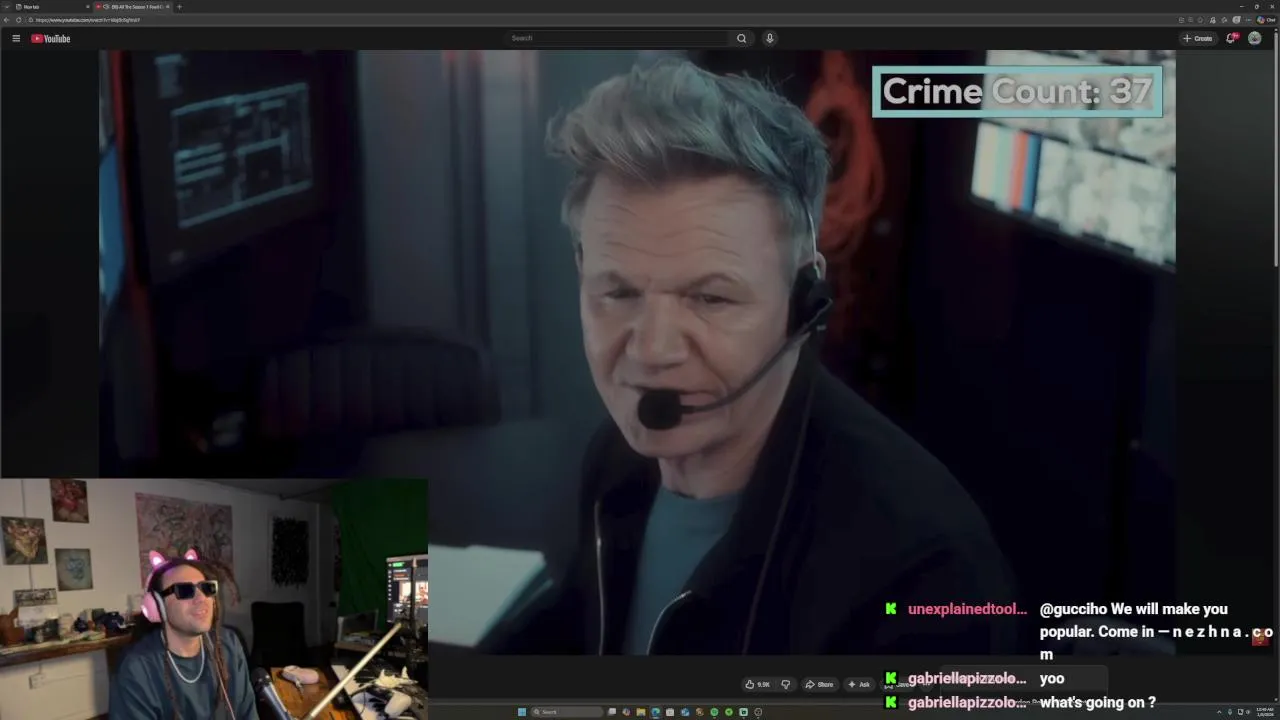Select the YouTube video browser tab
The height and width of the screenshot is (720, 1280).
tap(132, 7)
